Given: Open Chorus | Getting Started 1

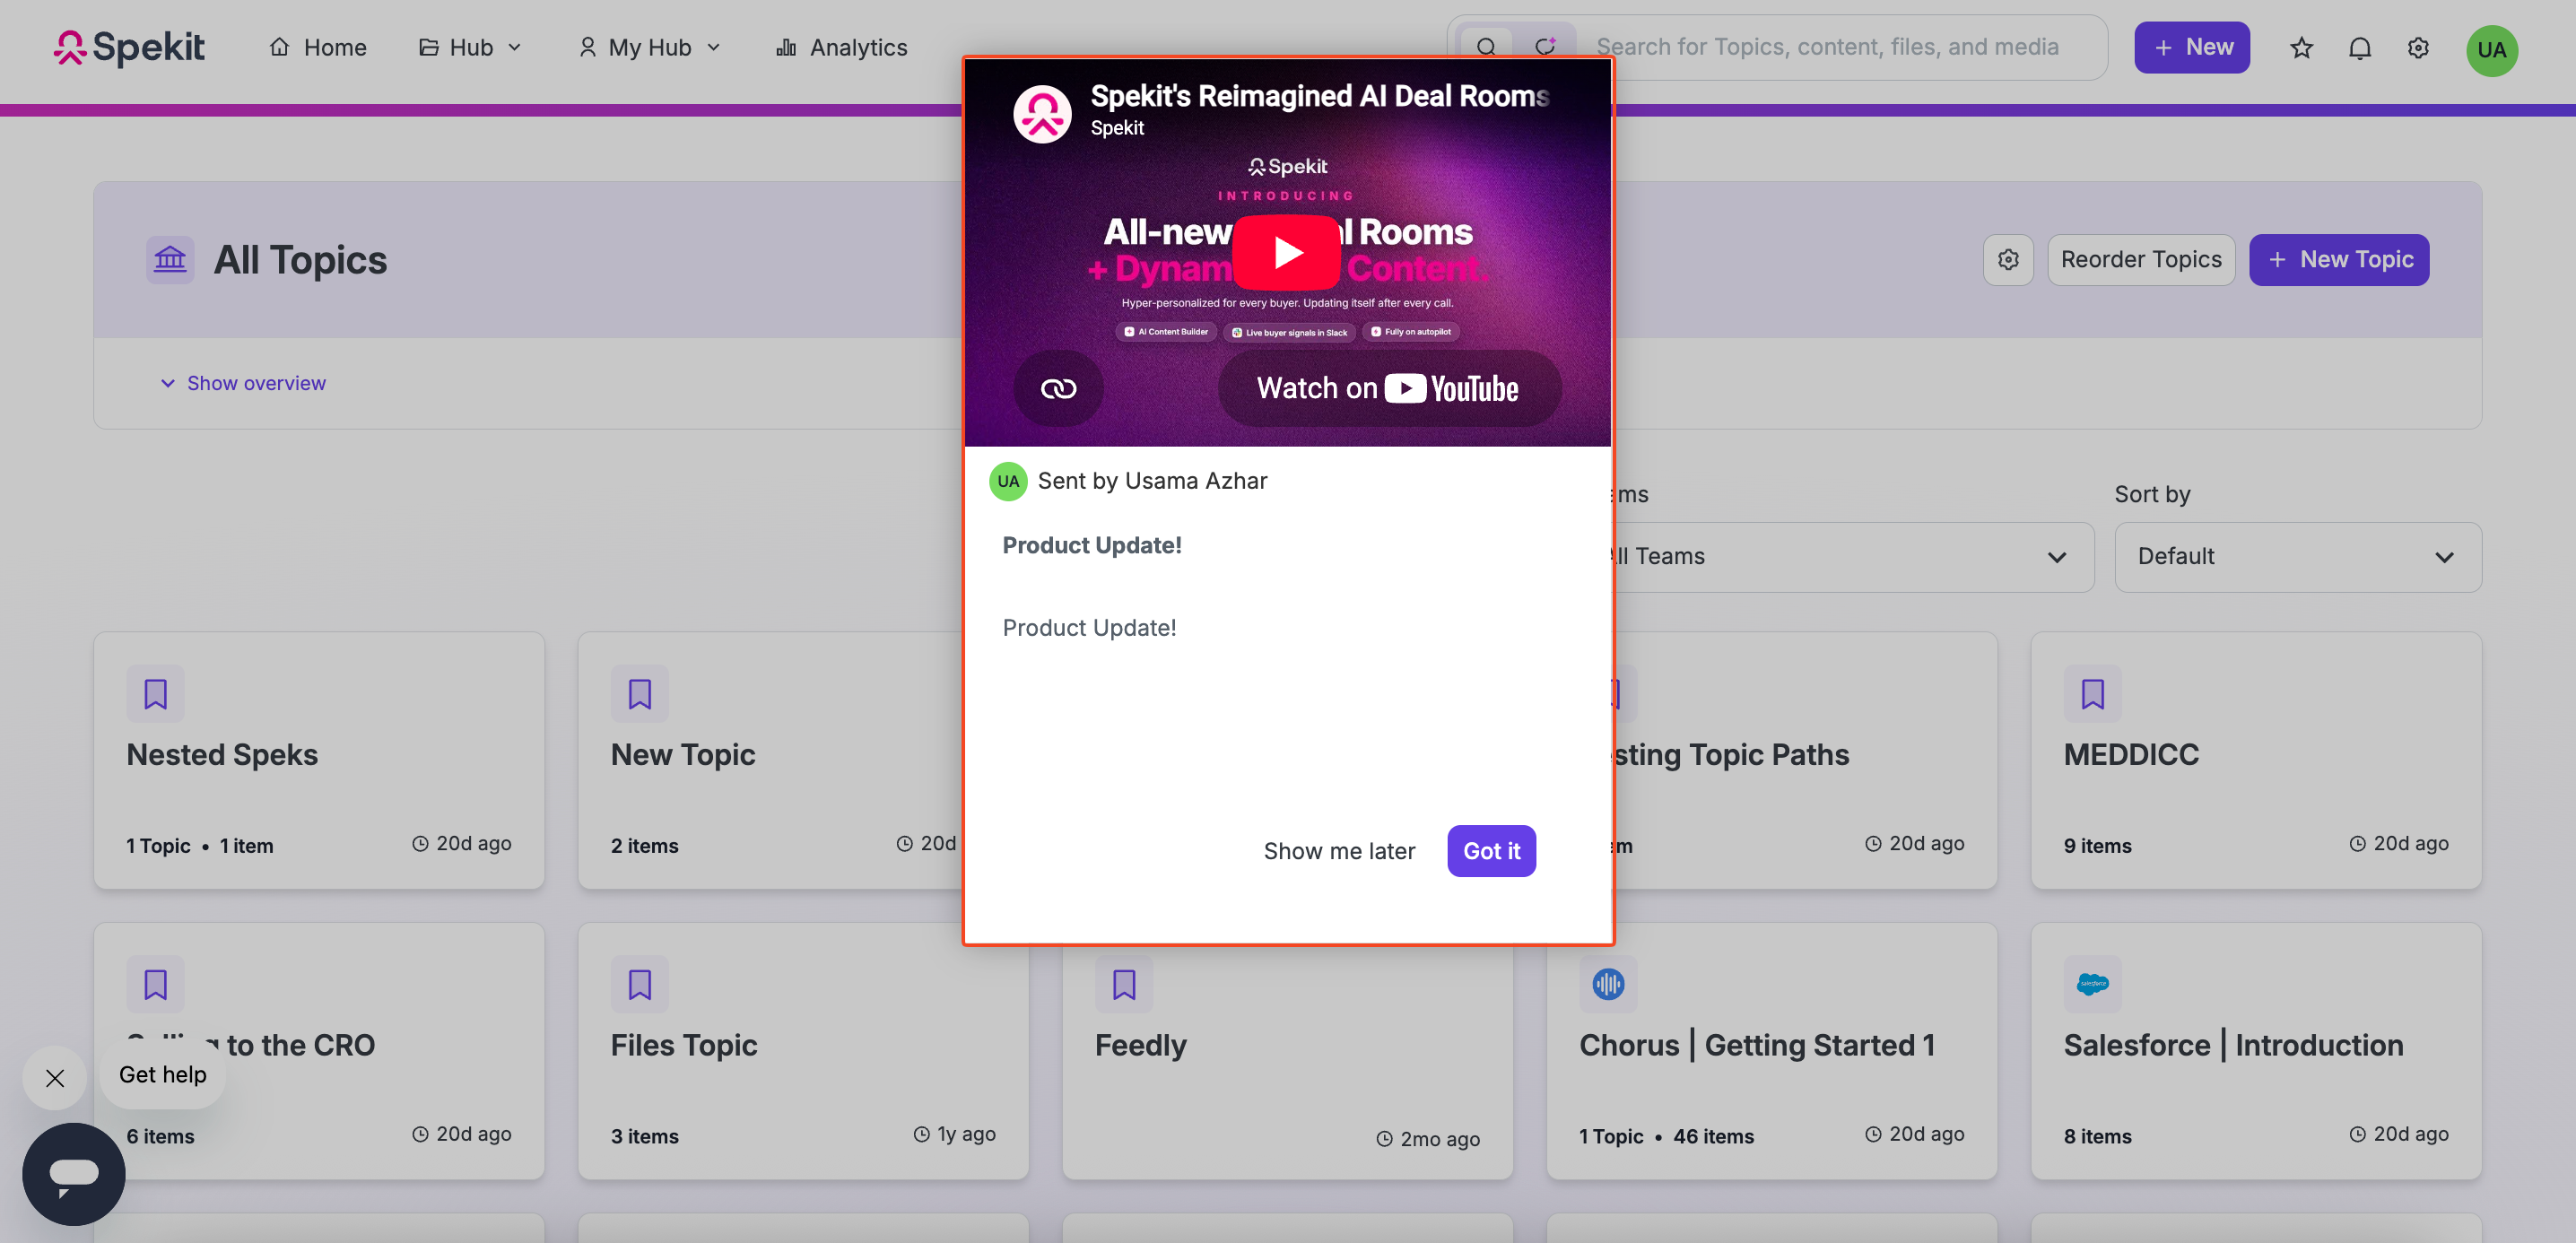Looking at the screenshot, I should (1757, 1046).
